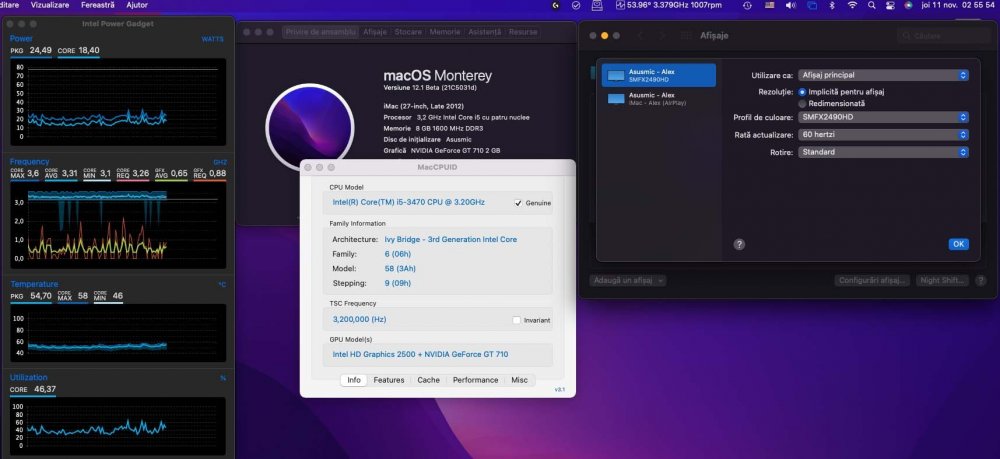Screen dimensions: 1000x459
Task: Click the CPU model Intel Core i5-3470 text
Action: point(409,202)
